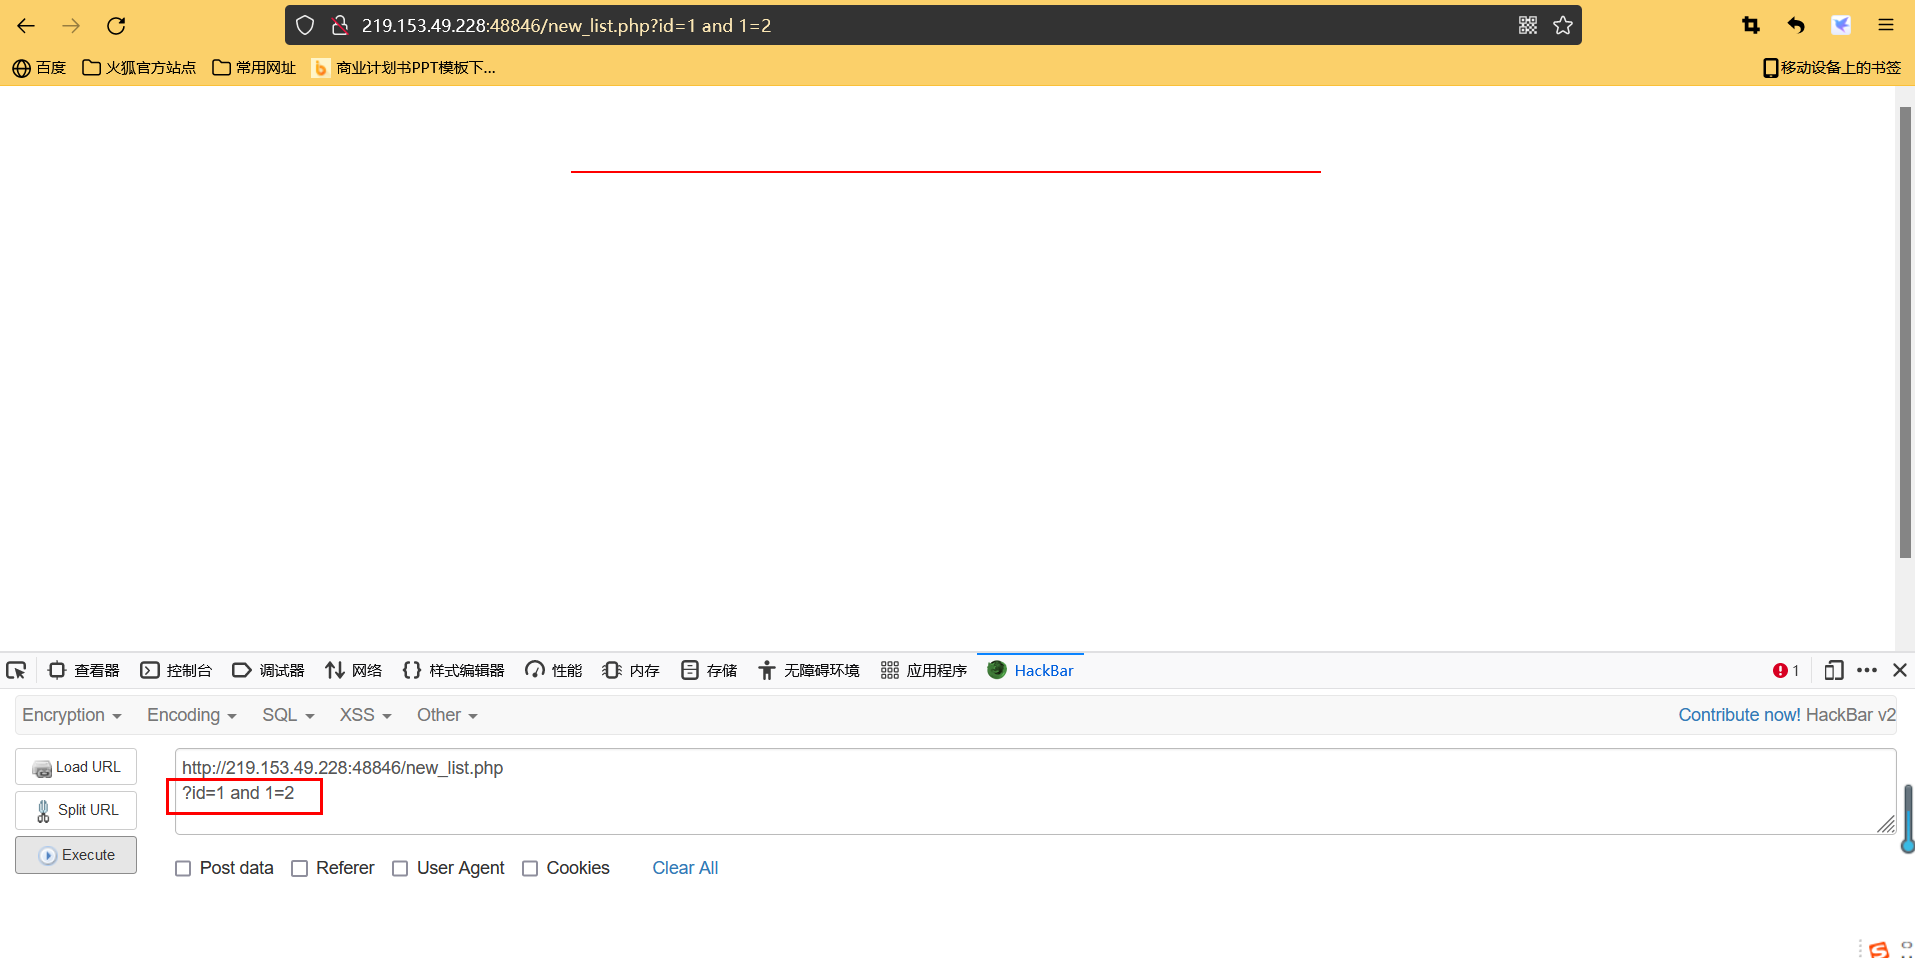Viewport: 1915px width, 958px height.
Task: Enable the Referer checkbox
Action: pyautogui.click(x=299, y=869)
